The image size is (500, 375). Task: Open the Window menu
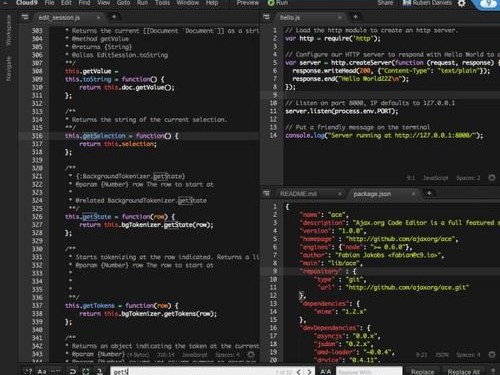188,3
